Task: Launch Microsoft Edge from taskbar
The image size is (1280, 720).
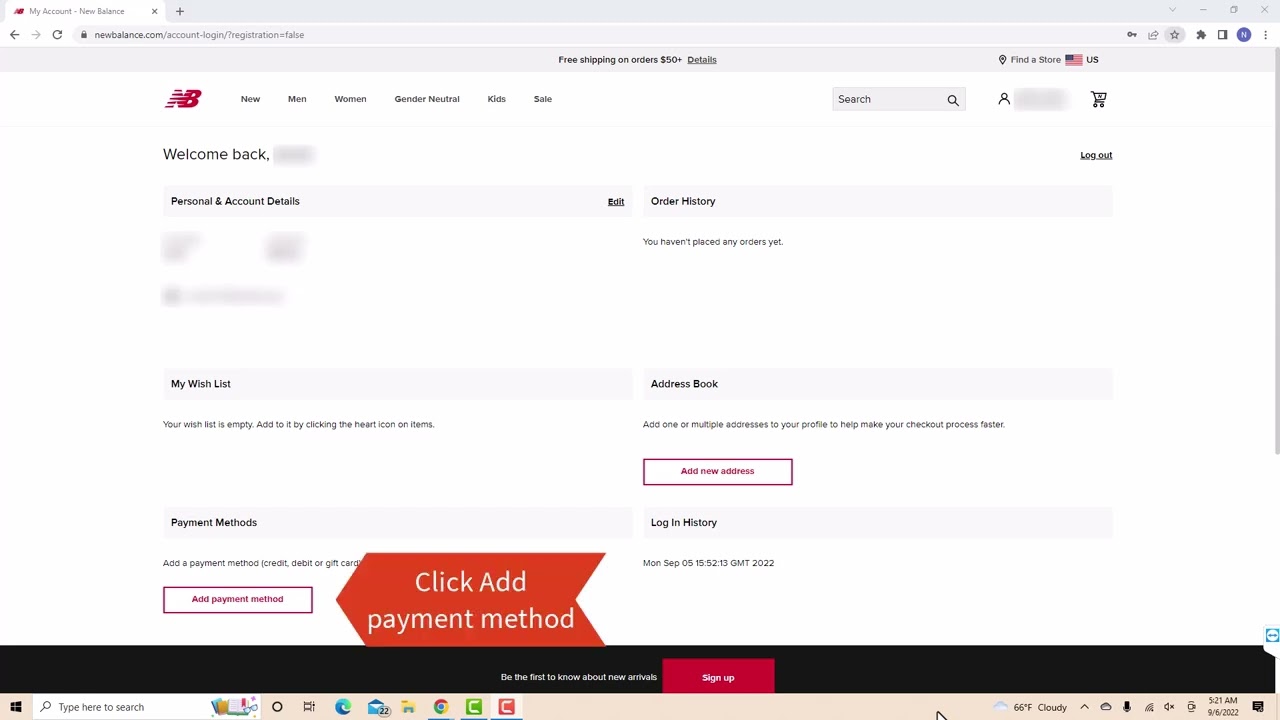Action: [343, 707]
